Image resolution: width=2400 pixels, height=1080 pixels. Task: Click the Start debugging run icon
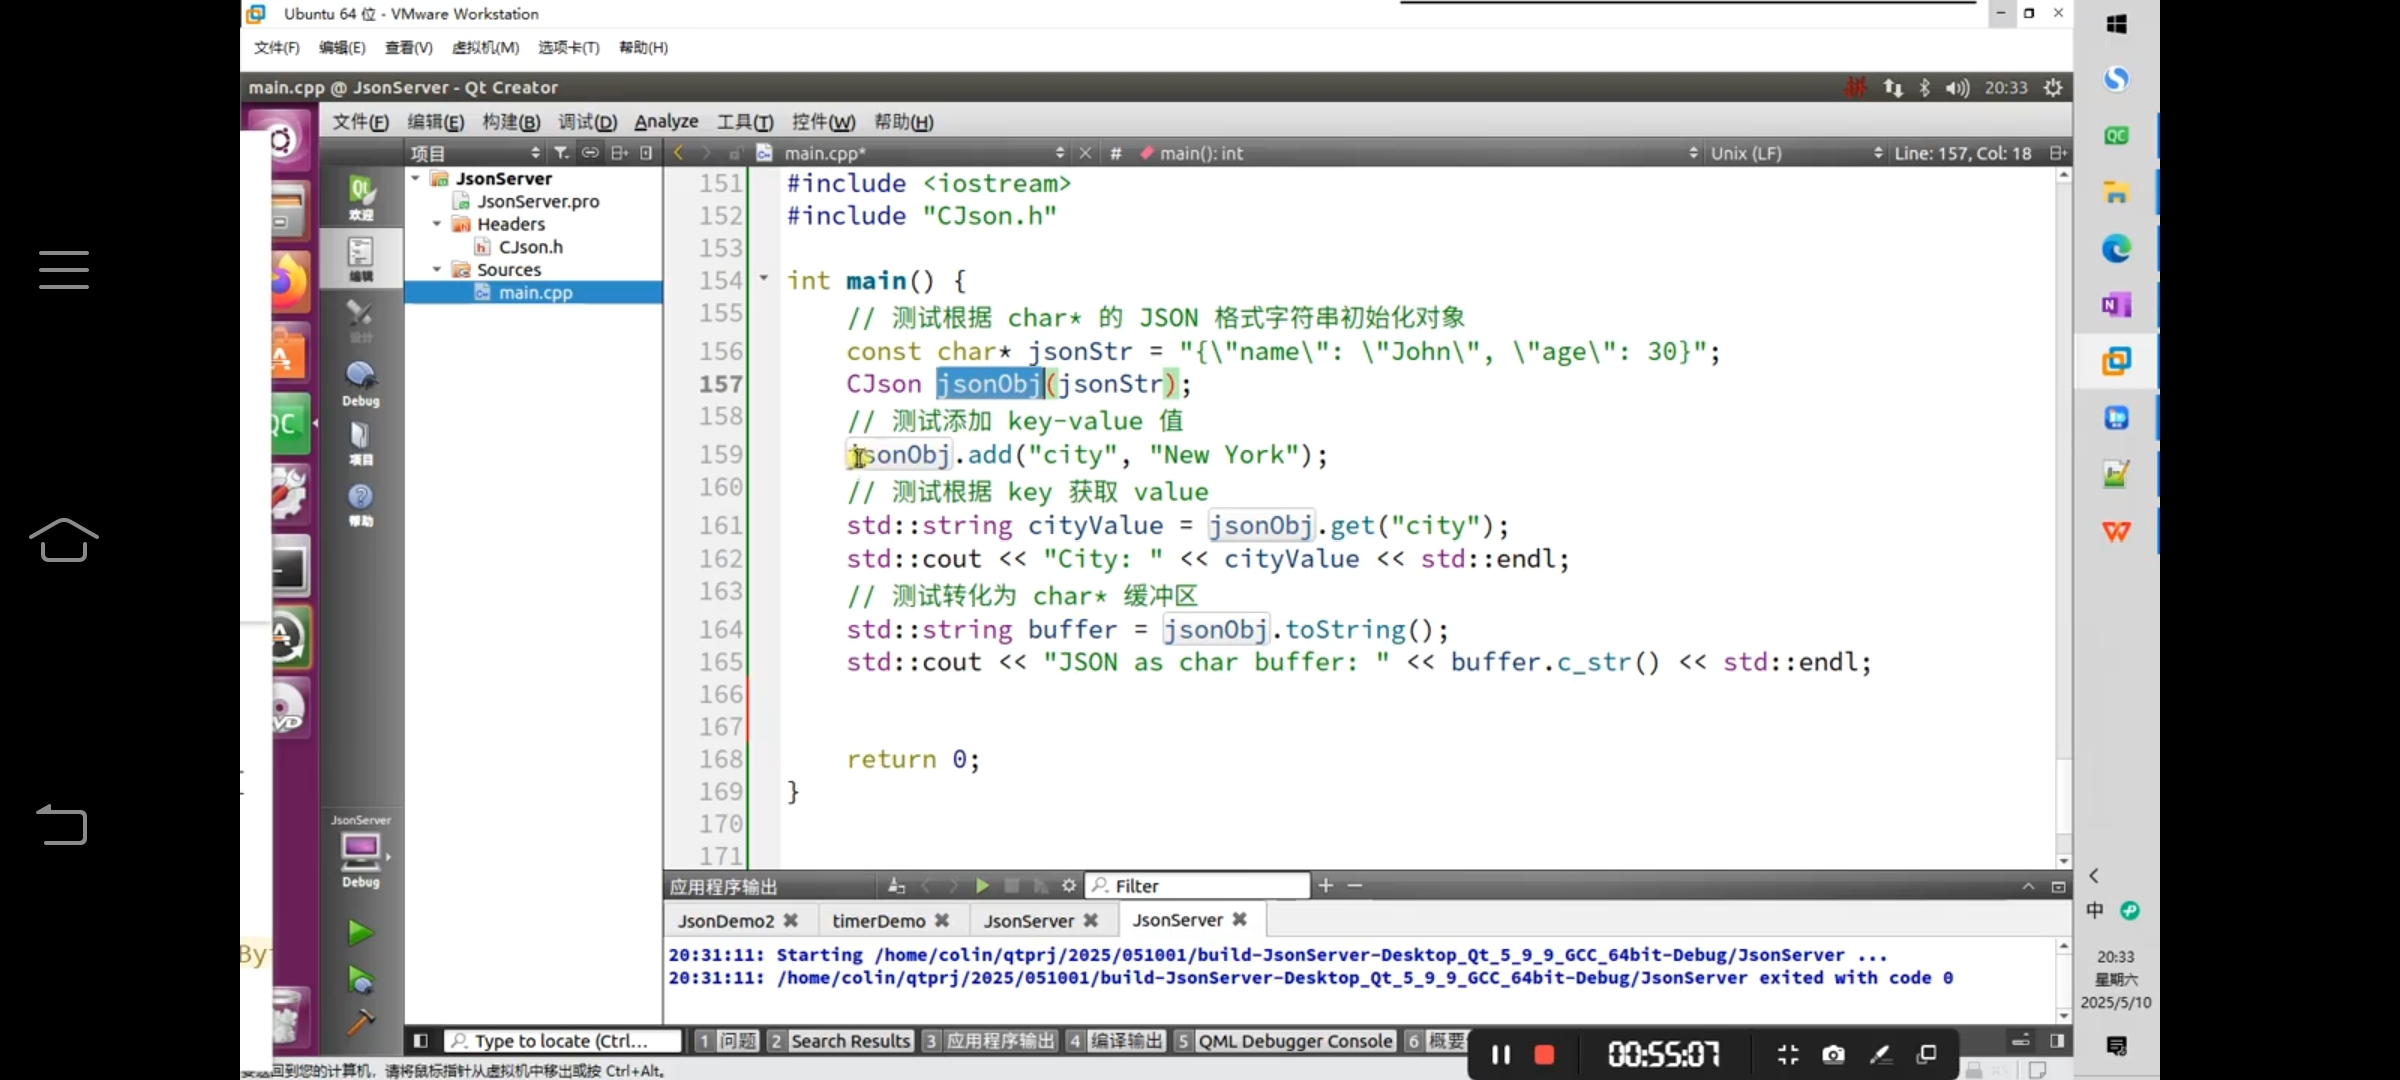(x=360, y=980)
